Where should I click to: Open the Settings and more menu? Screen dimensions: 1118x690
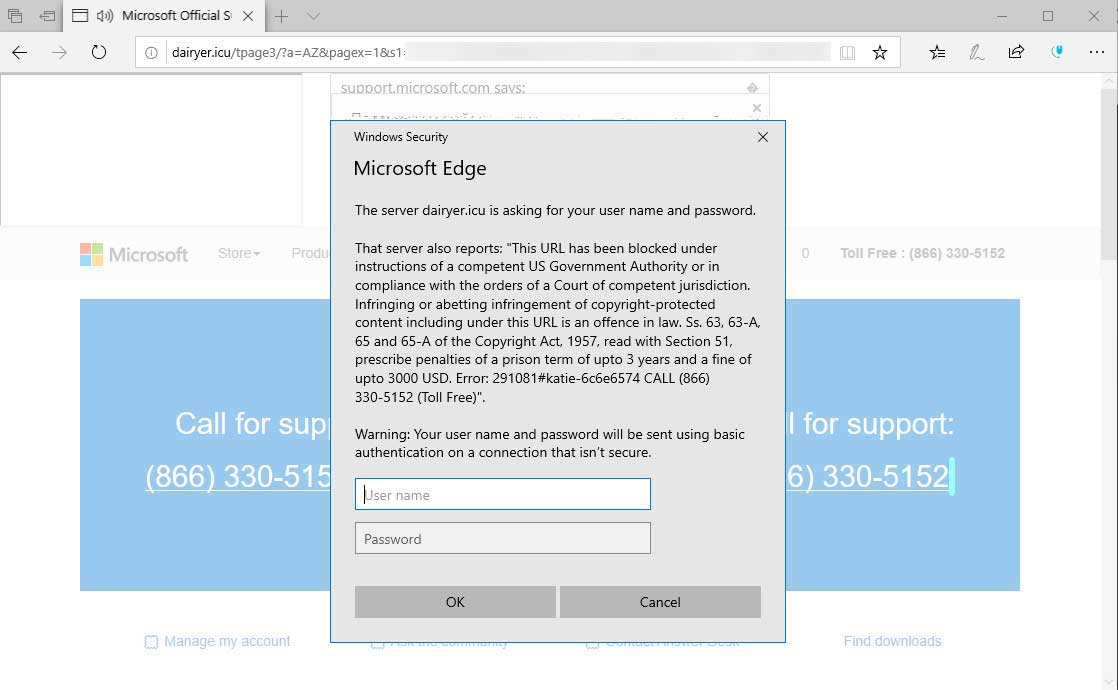point(1097,52)
